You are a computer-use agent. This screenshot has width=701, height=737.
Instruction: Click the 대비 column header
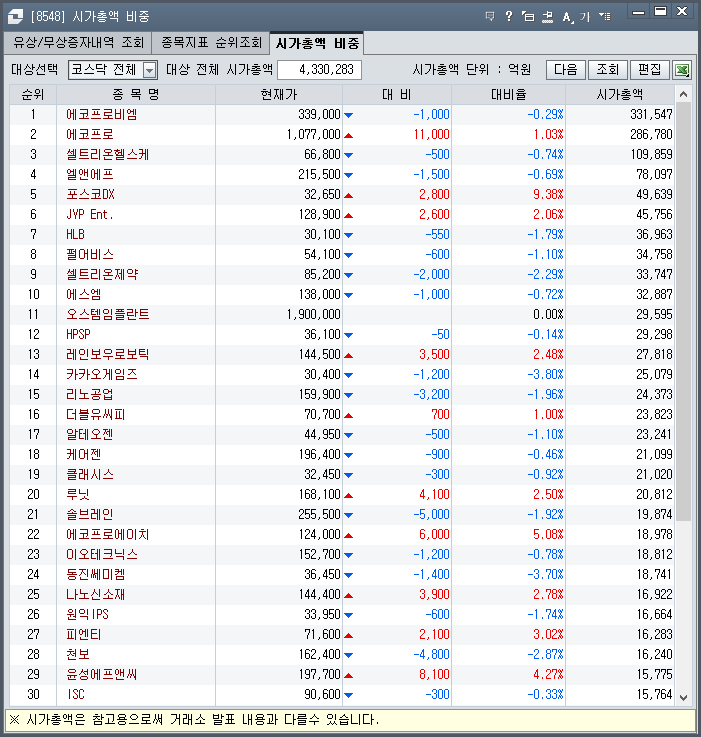point(397,94)
